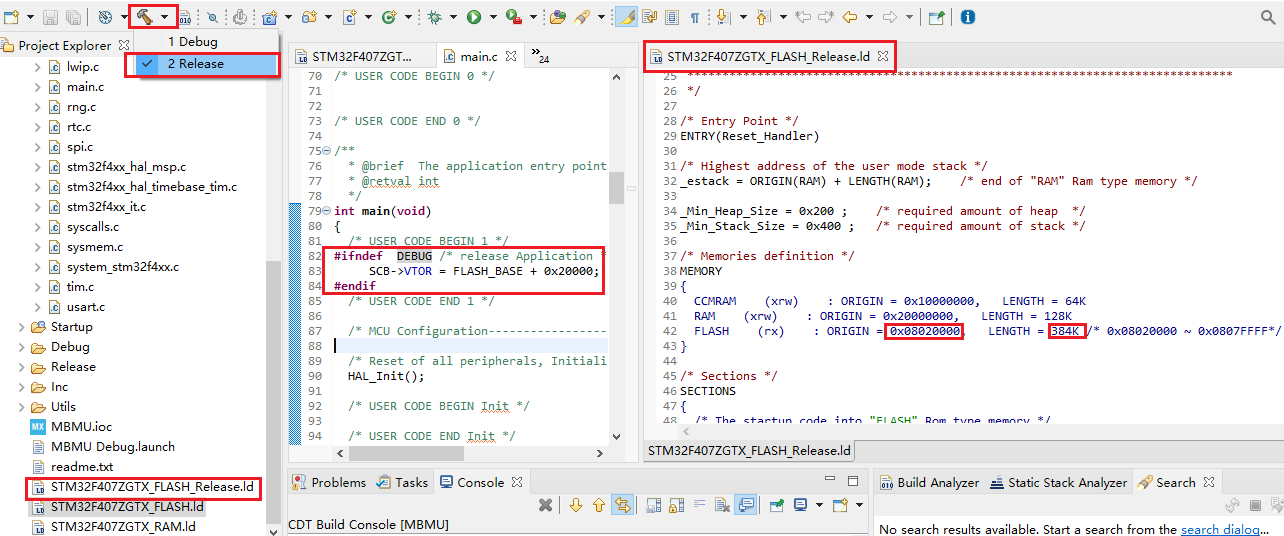Expand the Utils folder in explorer
This screenshot has height=536, width=1284.
click(x=23, y=407)
